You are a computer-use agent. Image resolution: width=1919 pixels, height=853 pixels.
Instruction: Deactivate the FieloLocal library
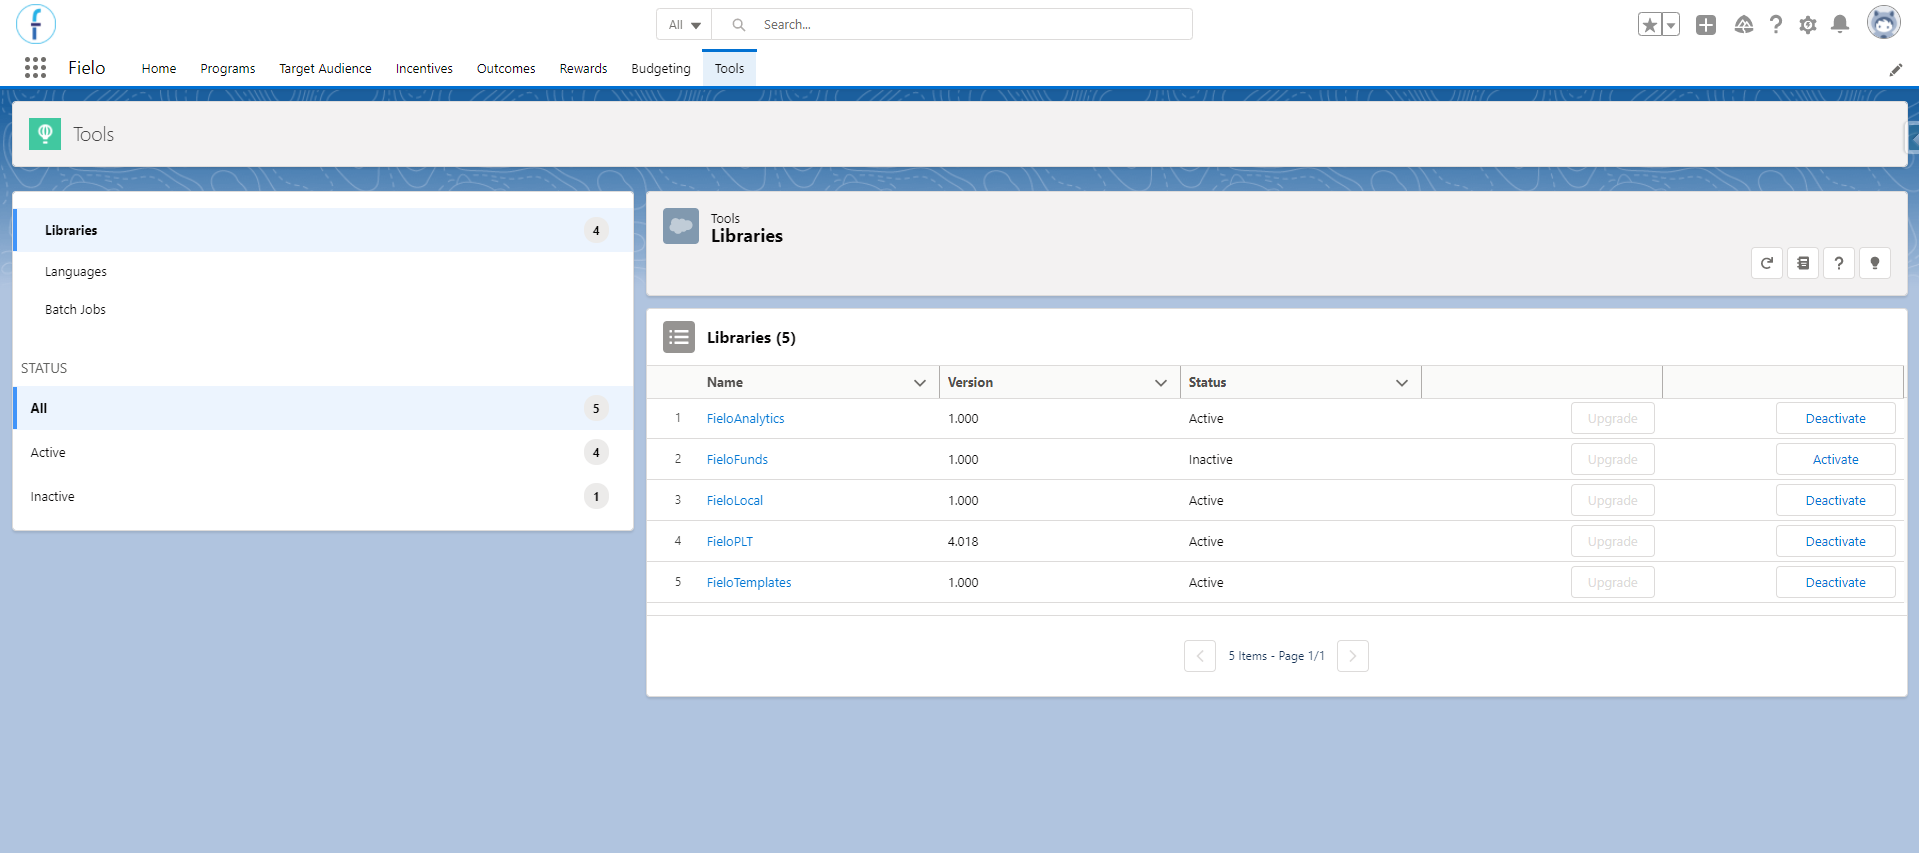point(1836,501)
